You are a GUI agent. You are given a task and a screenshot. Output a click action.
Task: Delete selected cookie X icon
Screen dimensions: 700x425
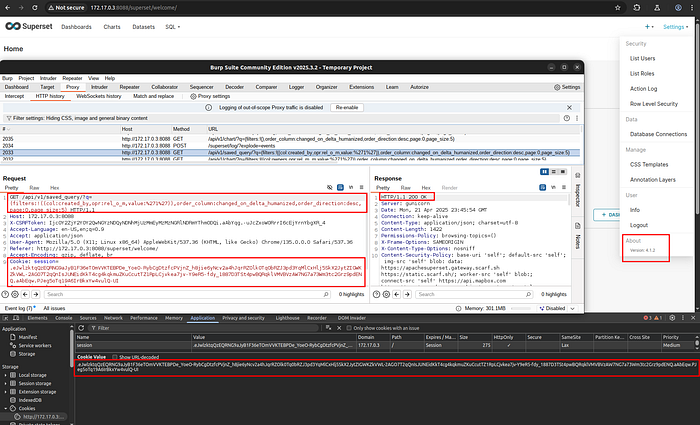[339, 328]
